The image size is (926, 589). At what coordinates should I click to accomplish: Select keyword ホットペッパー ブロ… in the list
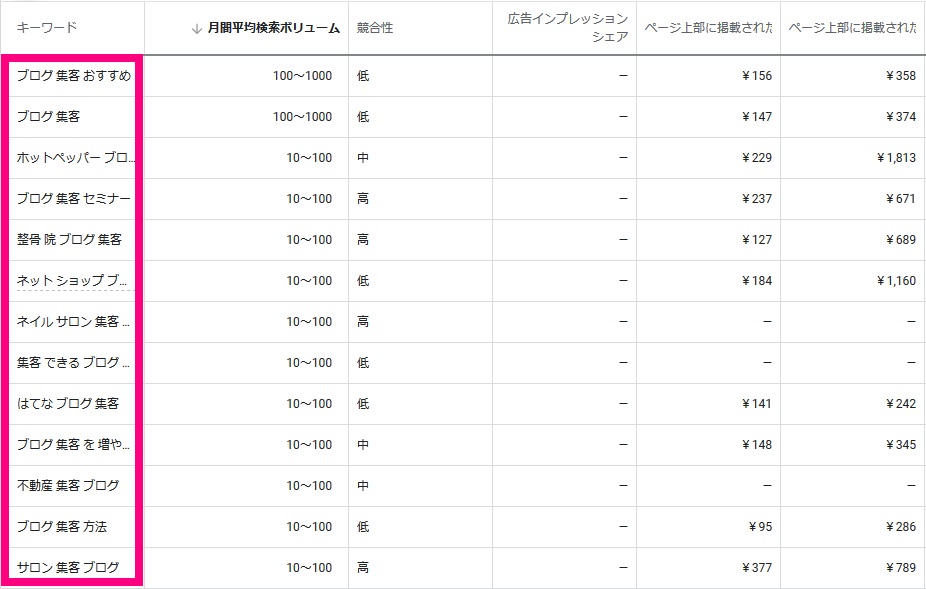(x=74, y=158)
